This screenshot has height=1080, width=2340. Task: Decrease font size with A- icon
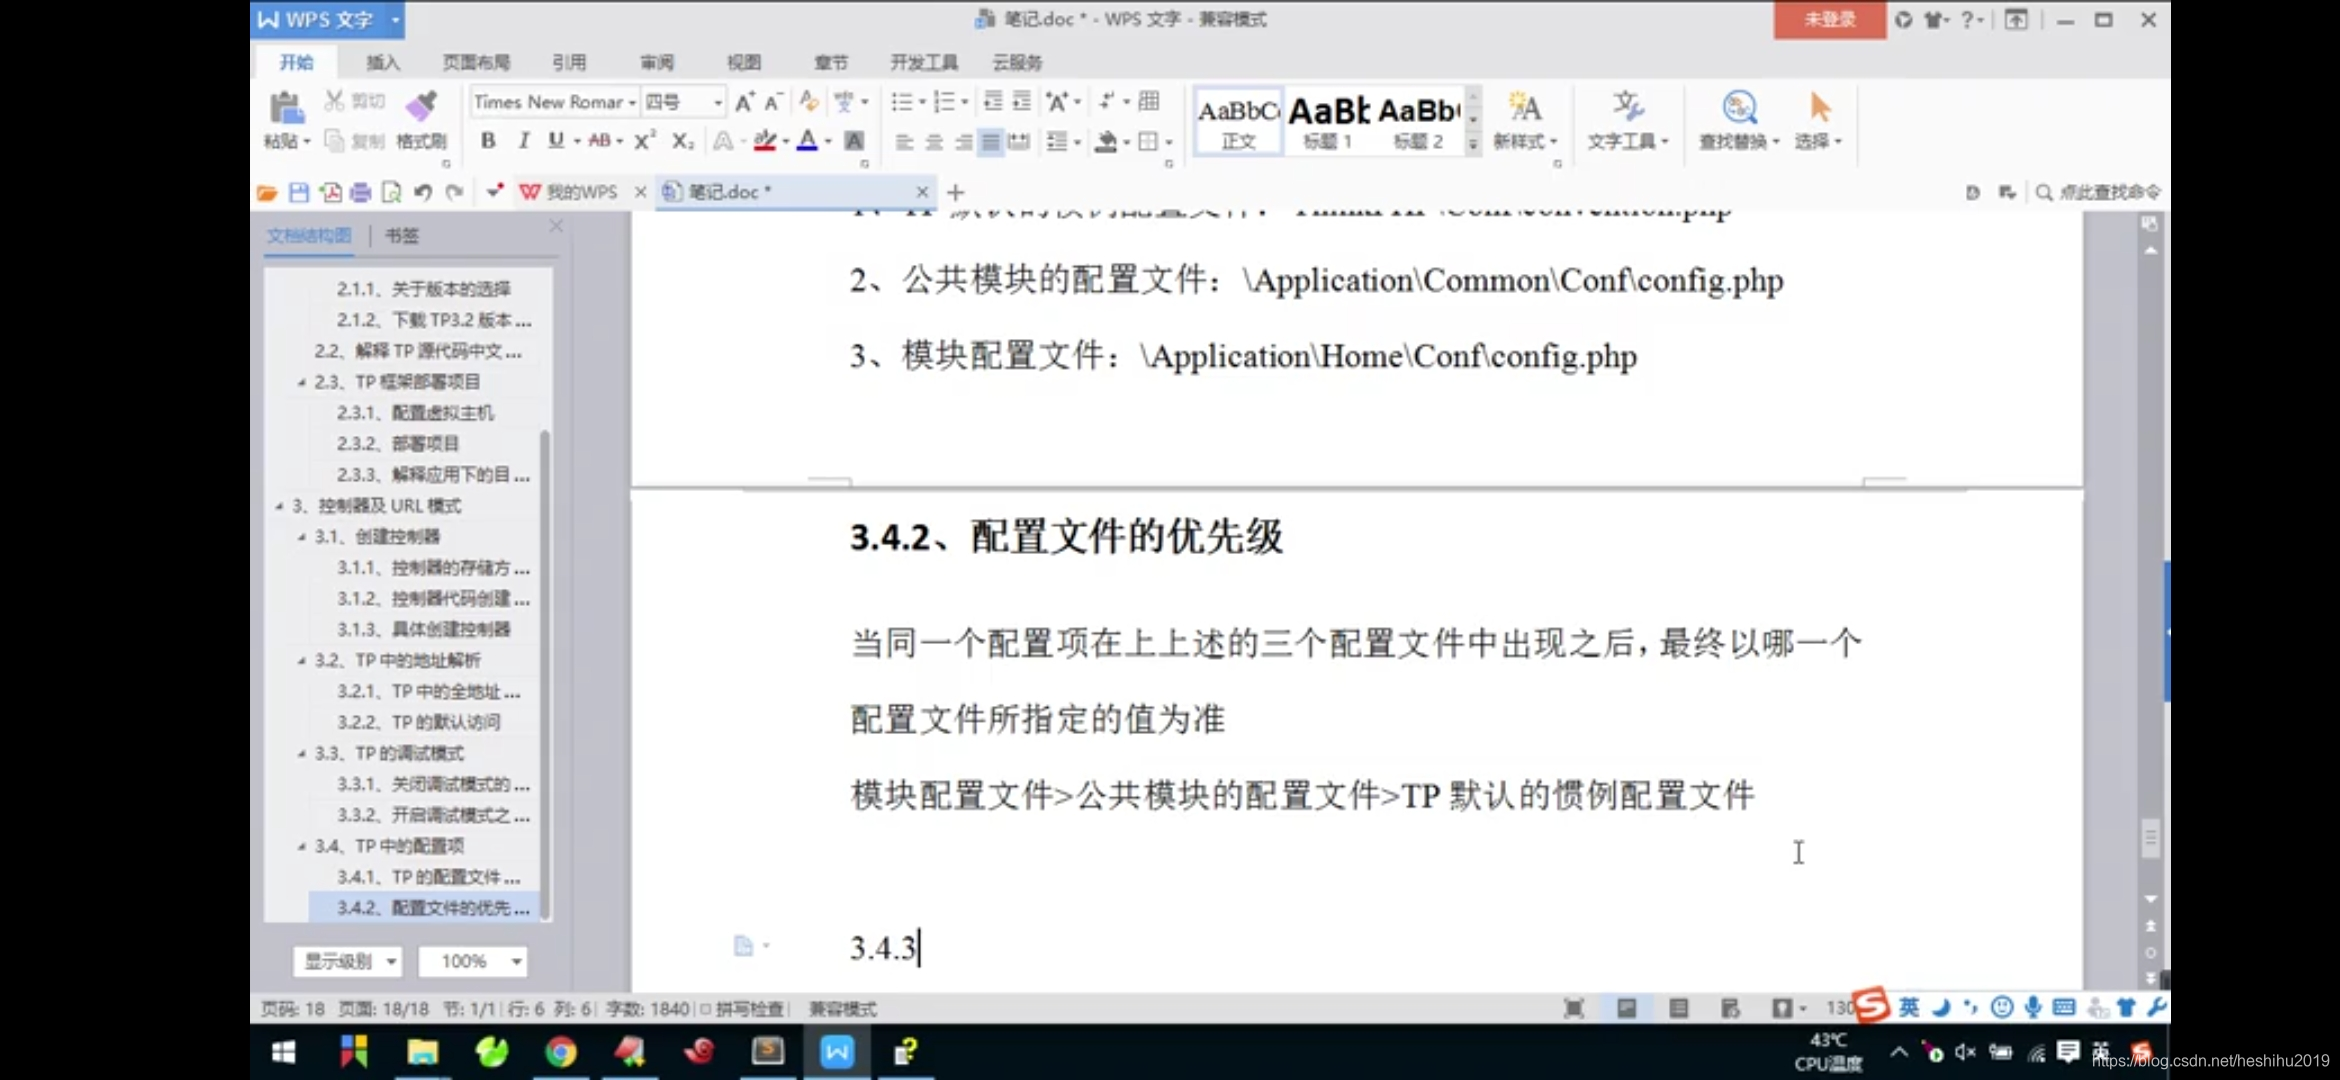pyautogui.click(x=773, y=102)
